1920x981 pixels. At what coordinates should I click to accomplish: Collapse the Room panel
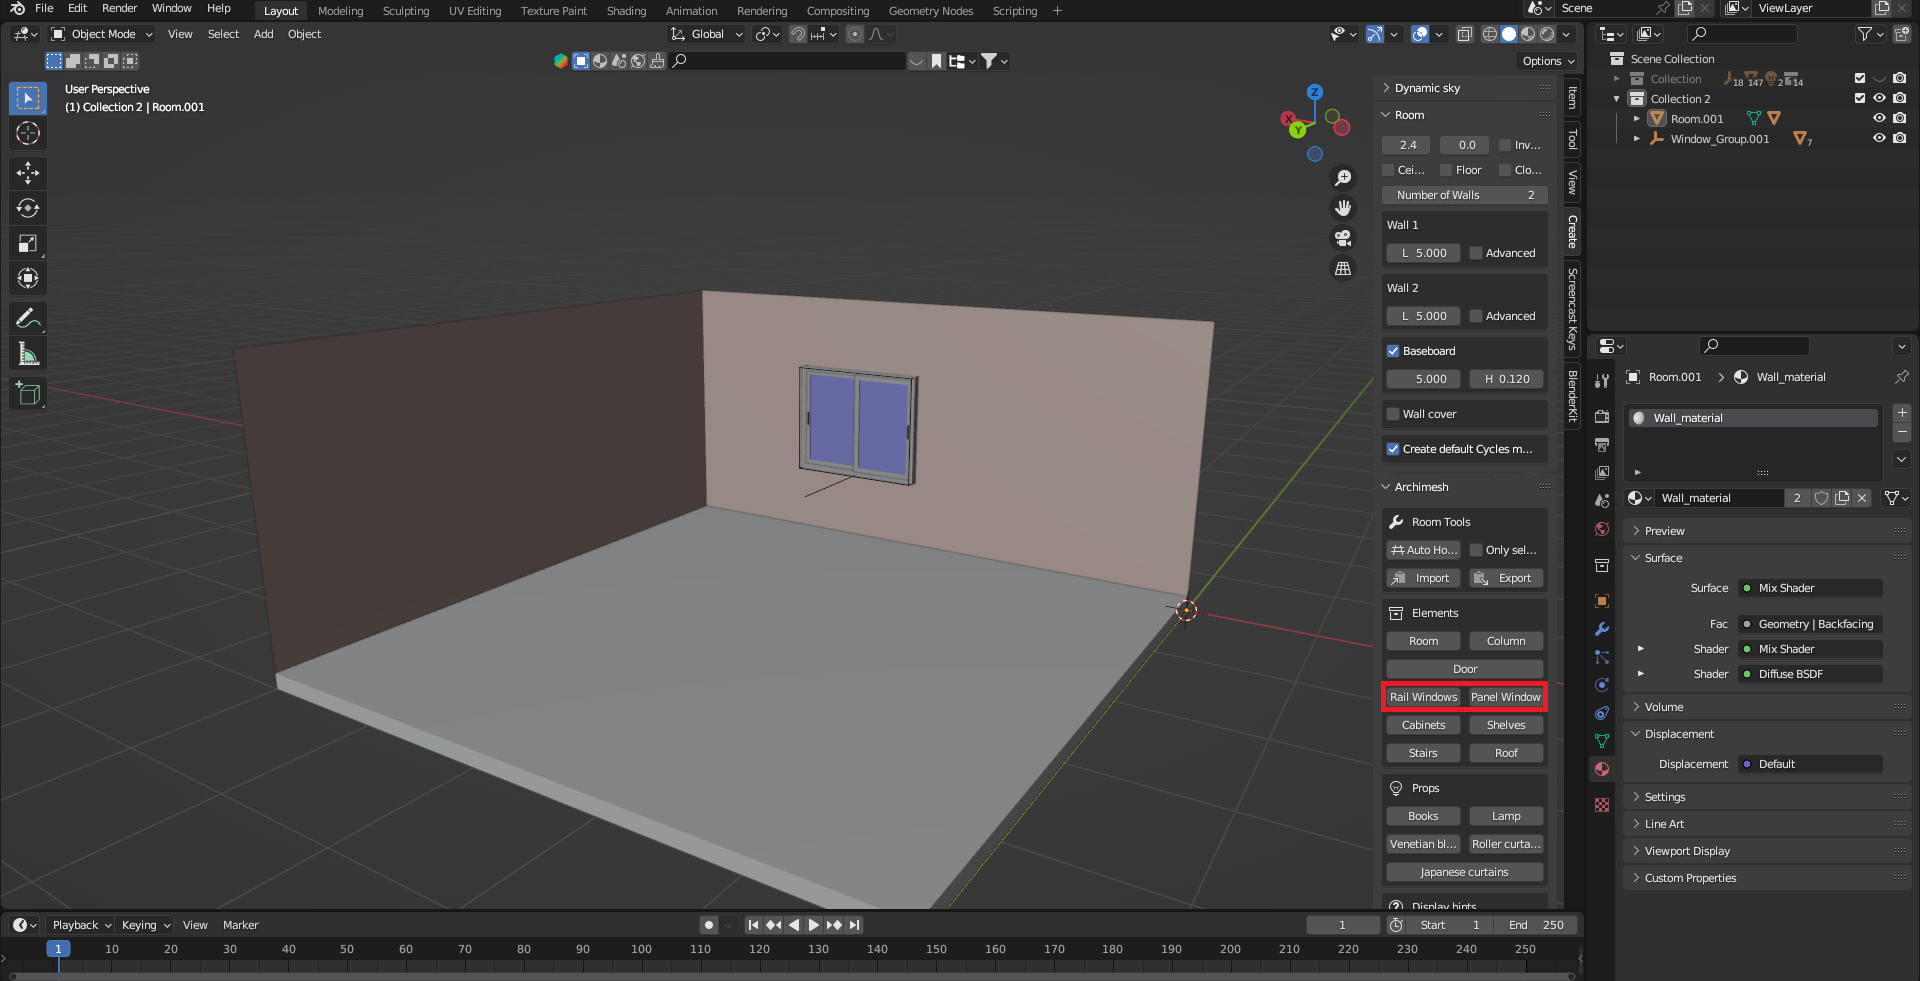tap(1465, 115)
